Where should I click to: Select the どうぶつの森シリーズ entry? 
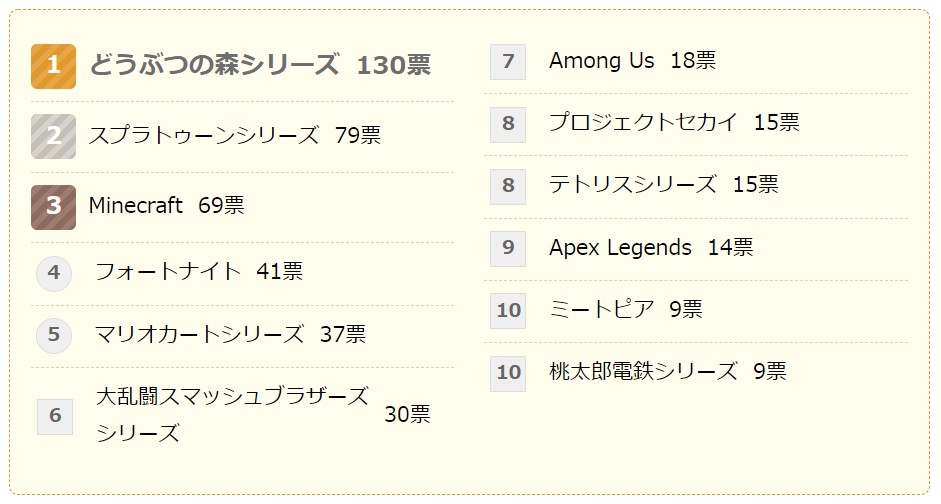click(x=214, y=66)
